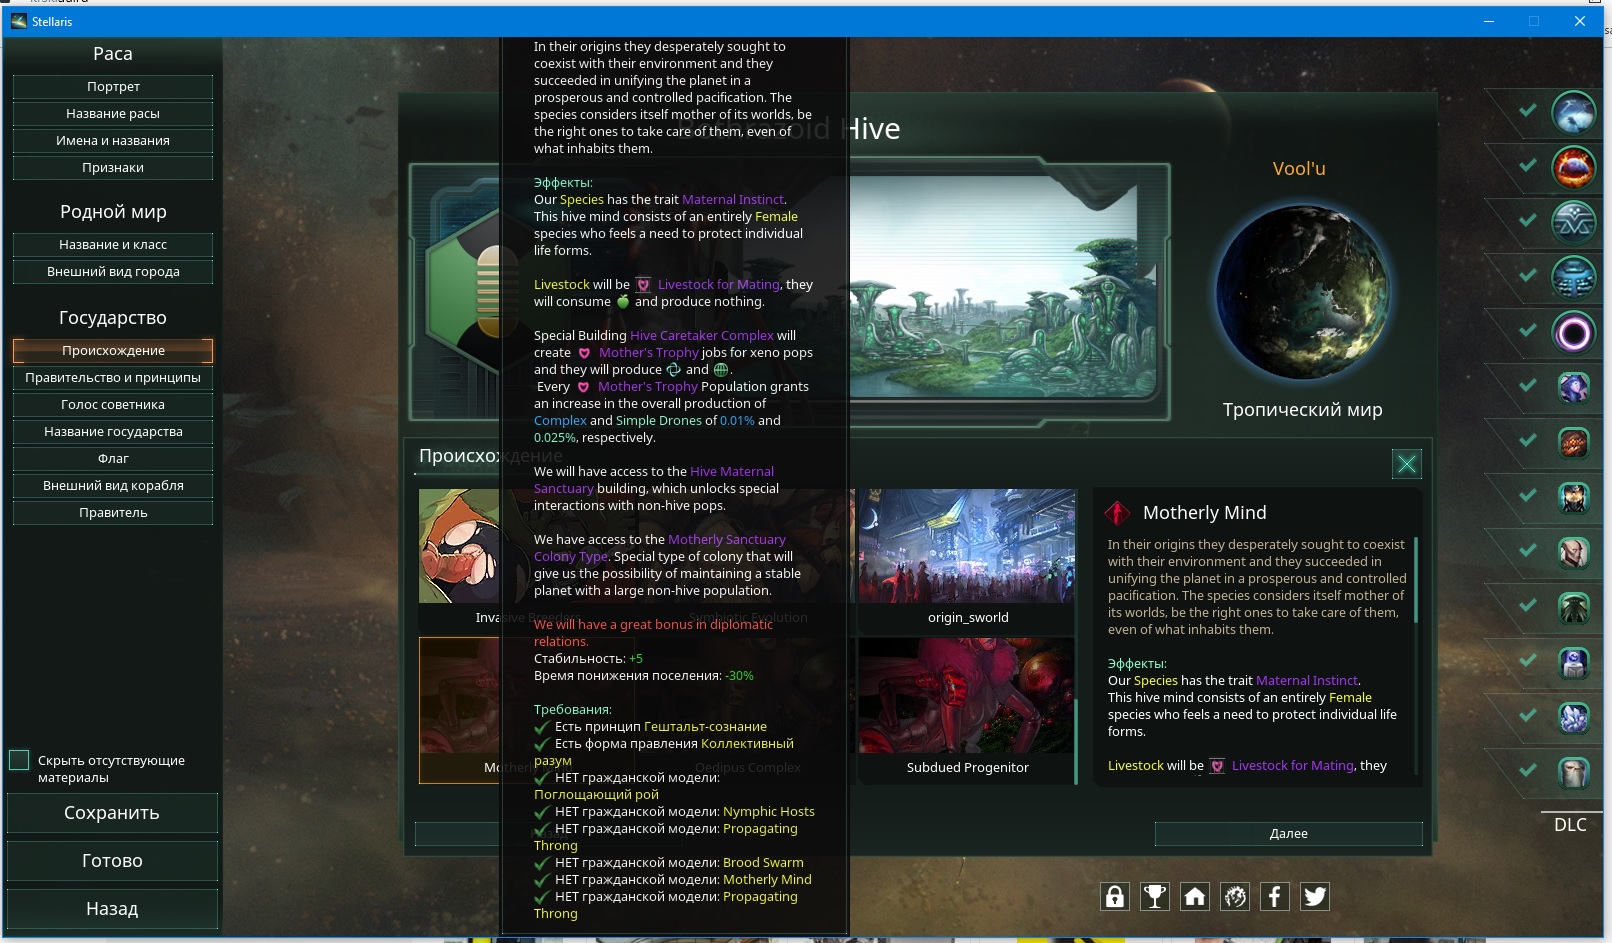The width and height of the screenshot is (1612, 943).
Task: Open the Facebook link icon
Action: click(x=1275, y=897)
